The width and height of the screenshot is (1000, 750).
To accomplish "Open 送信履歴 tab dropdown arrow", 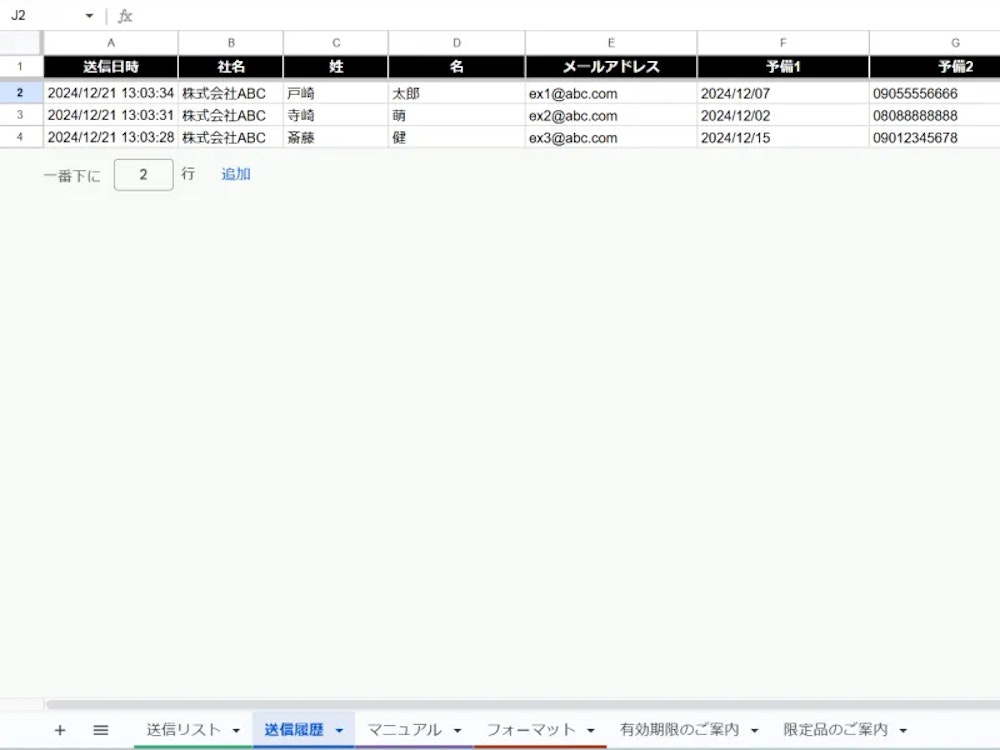I will 339,731.
